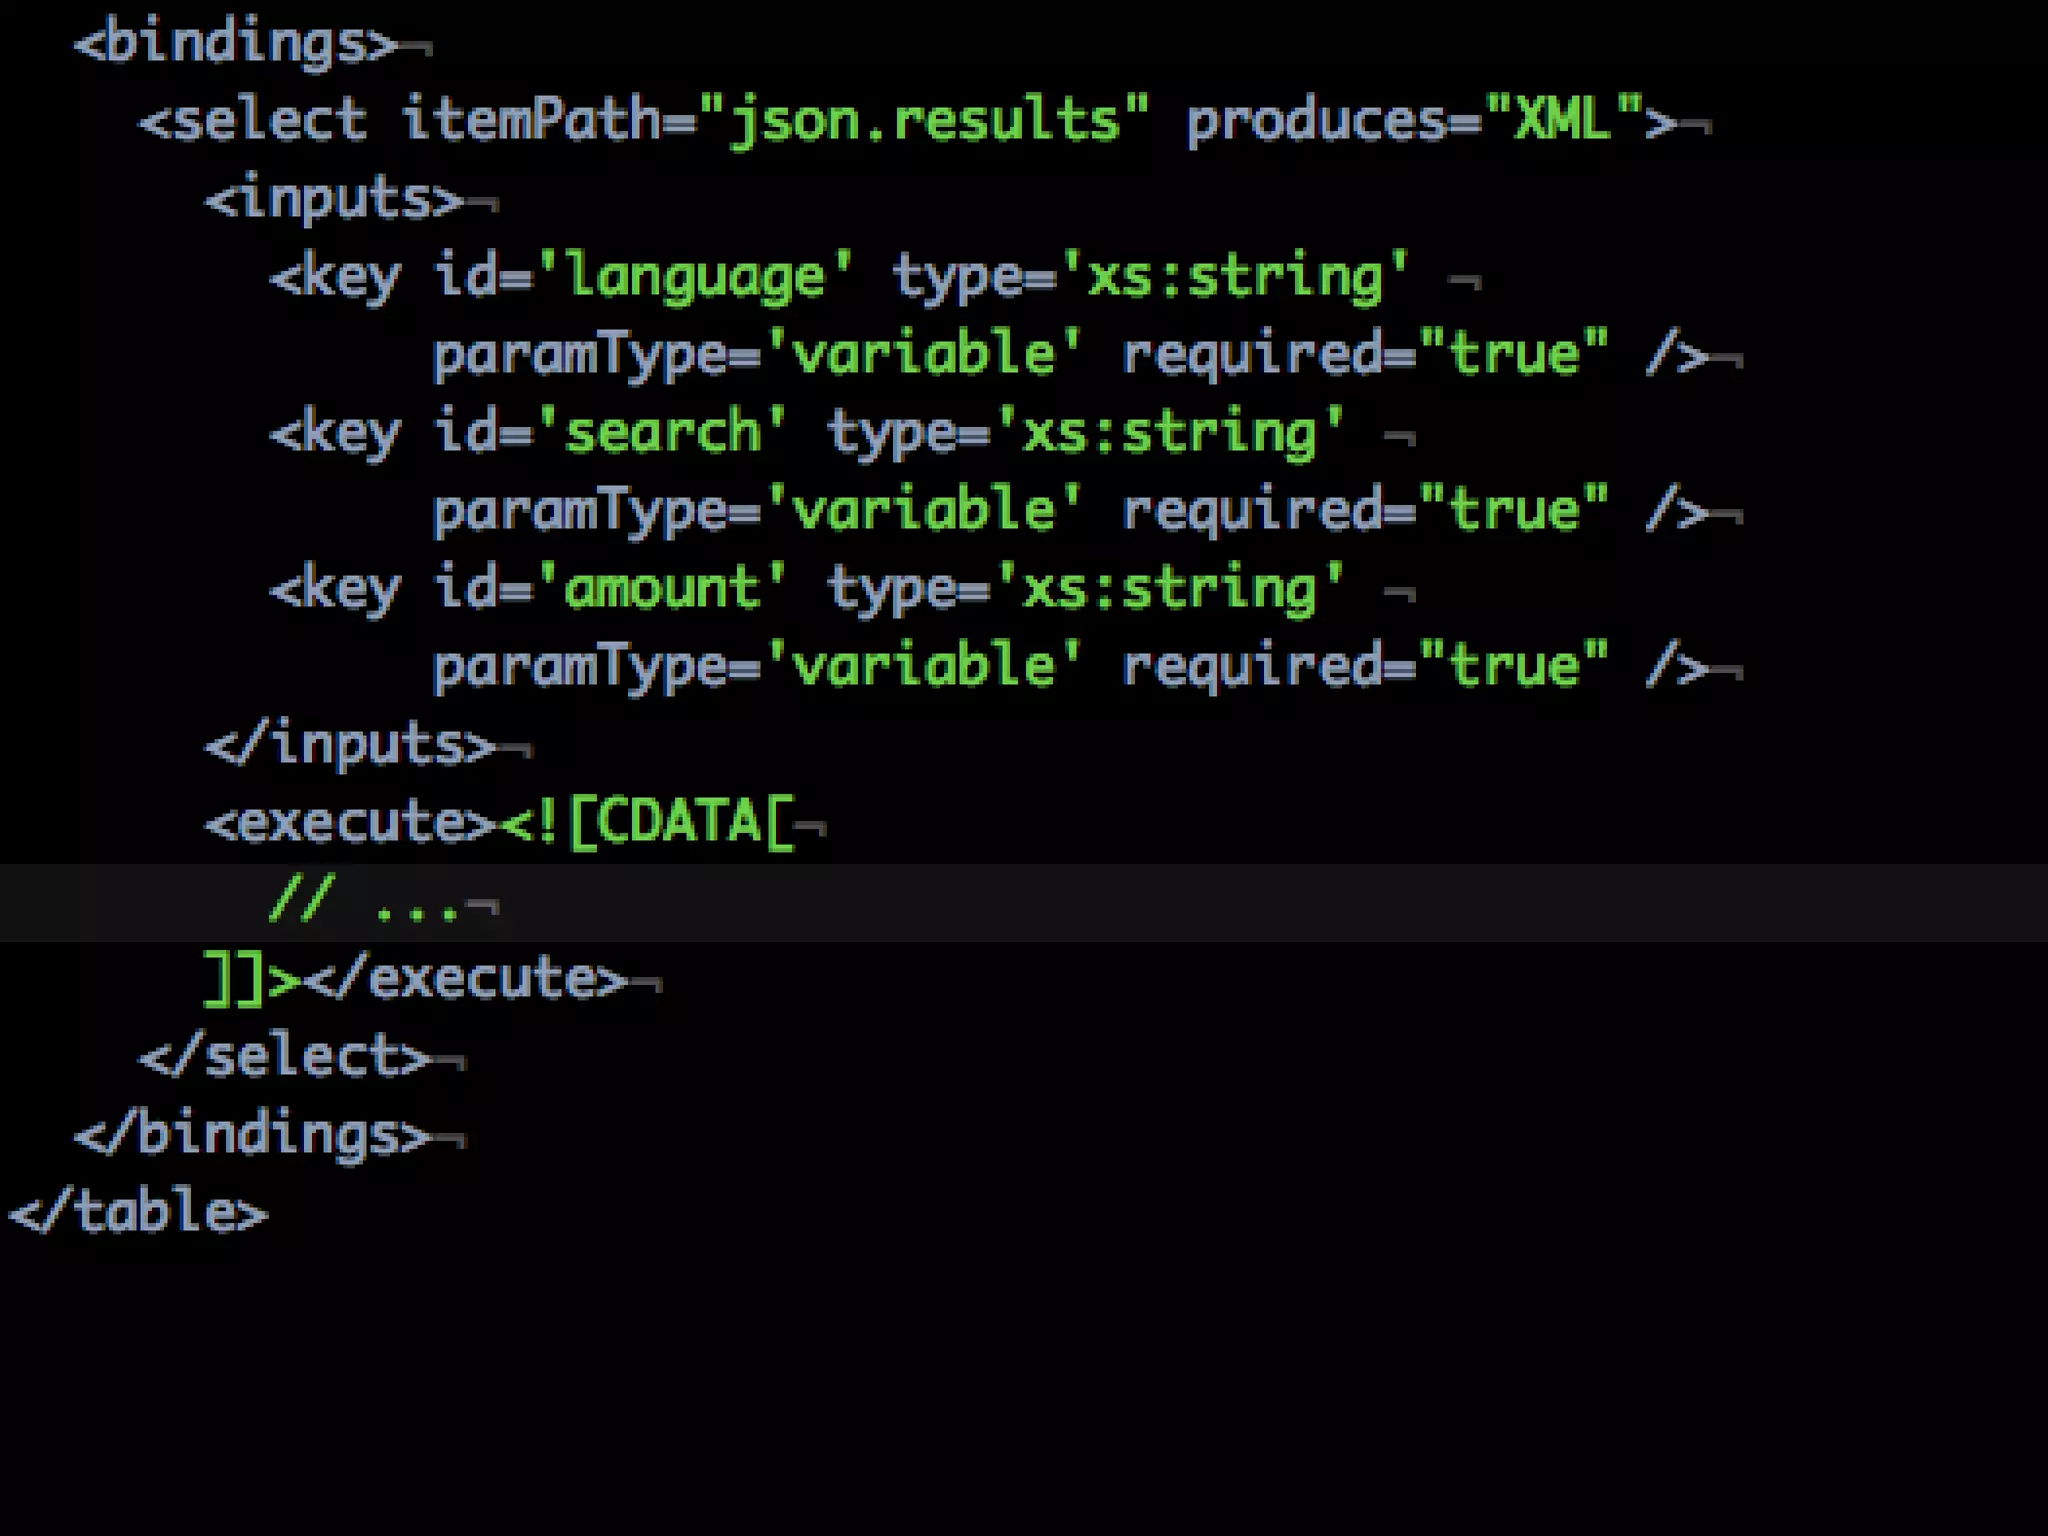This screenshot has width=2048, height=1536.
Task: Click type='xs:string' on the search line
Action: 1085,433
